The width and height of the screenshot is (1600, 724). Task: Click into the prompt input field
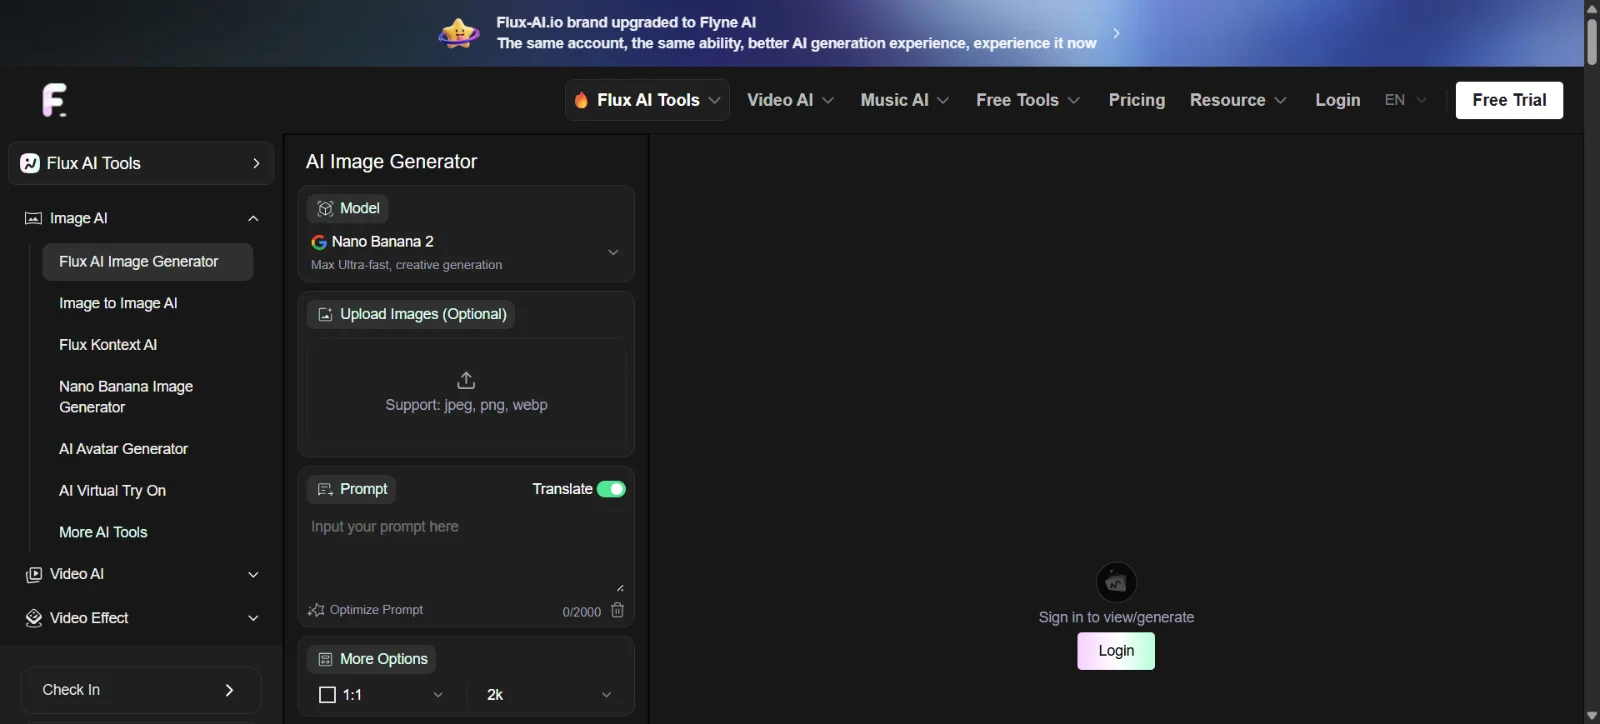[x=466, y=554]
